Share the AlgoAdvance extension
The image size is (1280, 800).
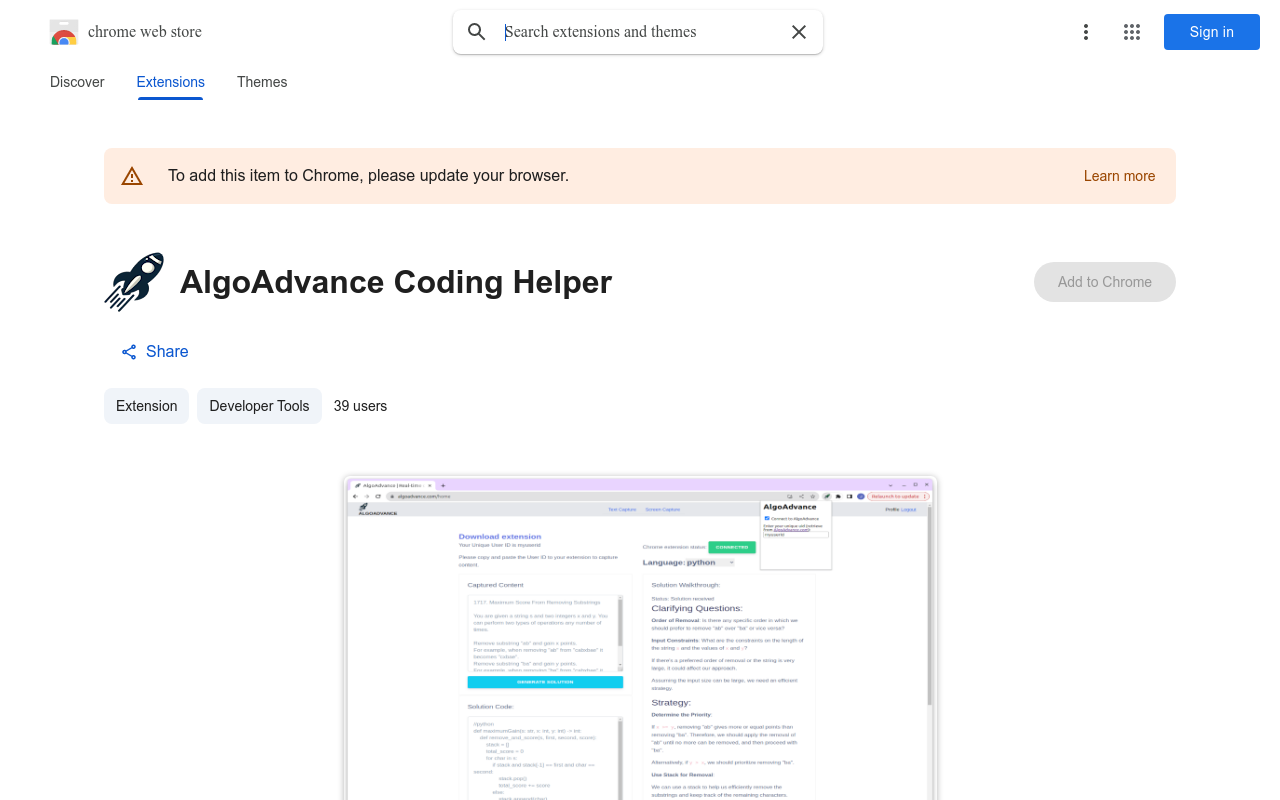pyautogui.click(x=155, y=351)
